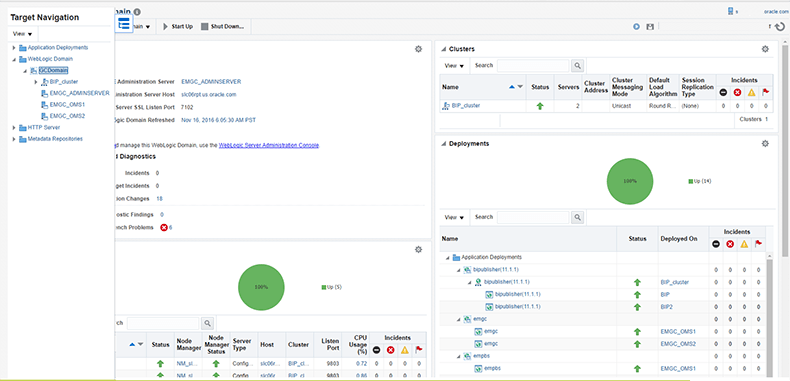
Task: Open the Servers panel gear settings
Action: [x=418, y=249]
